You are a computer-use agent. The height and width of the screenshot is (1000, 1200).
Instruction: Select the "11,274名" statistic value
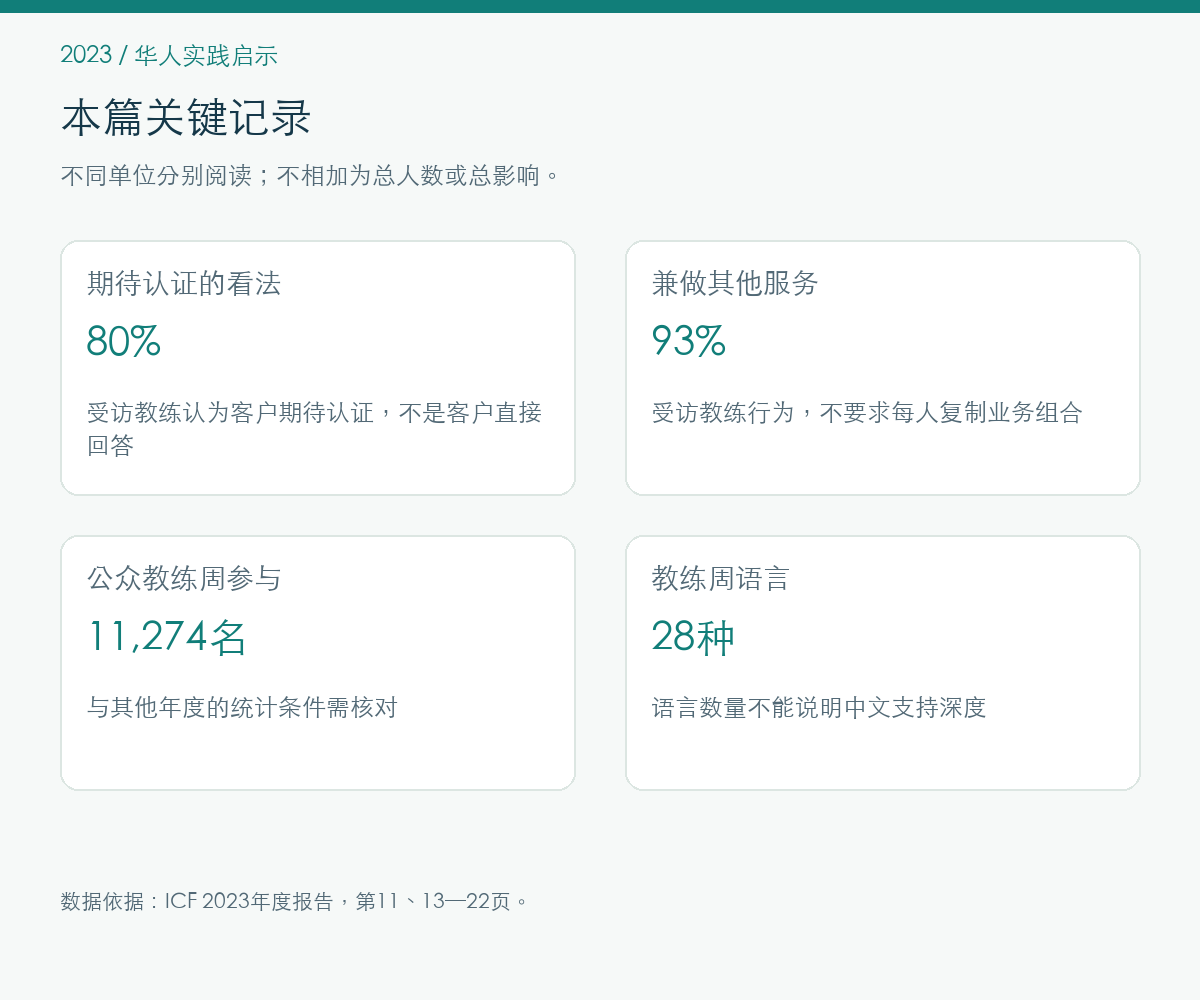point(167,637)
